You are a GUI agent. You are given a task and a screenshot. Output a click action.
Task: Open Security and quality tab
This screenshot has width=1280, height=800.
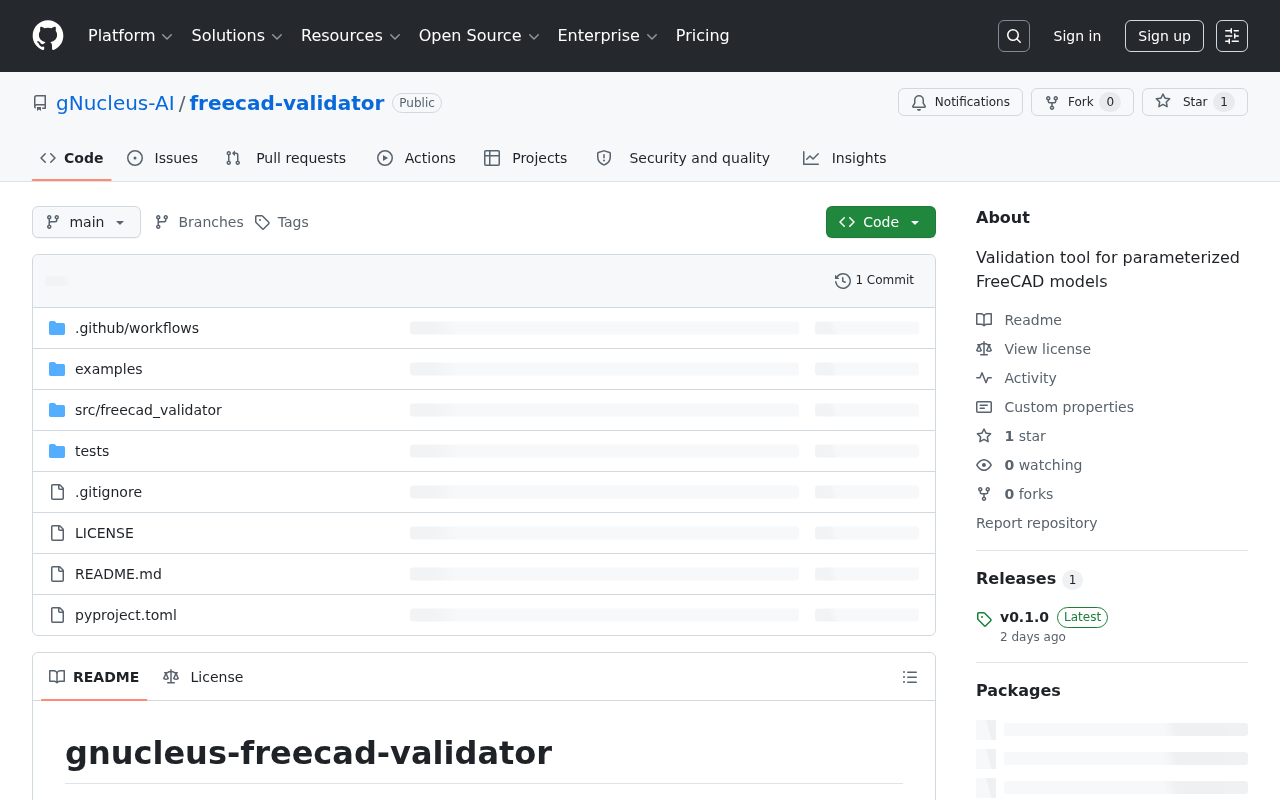683,158
